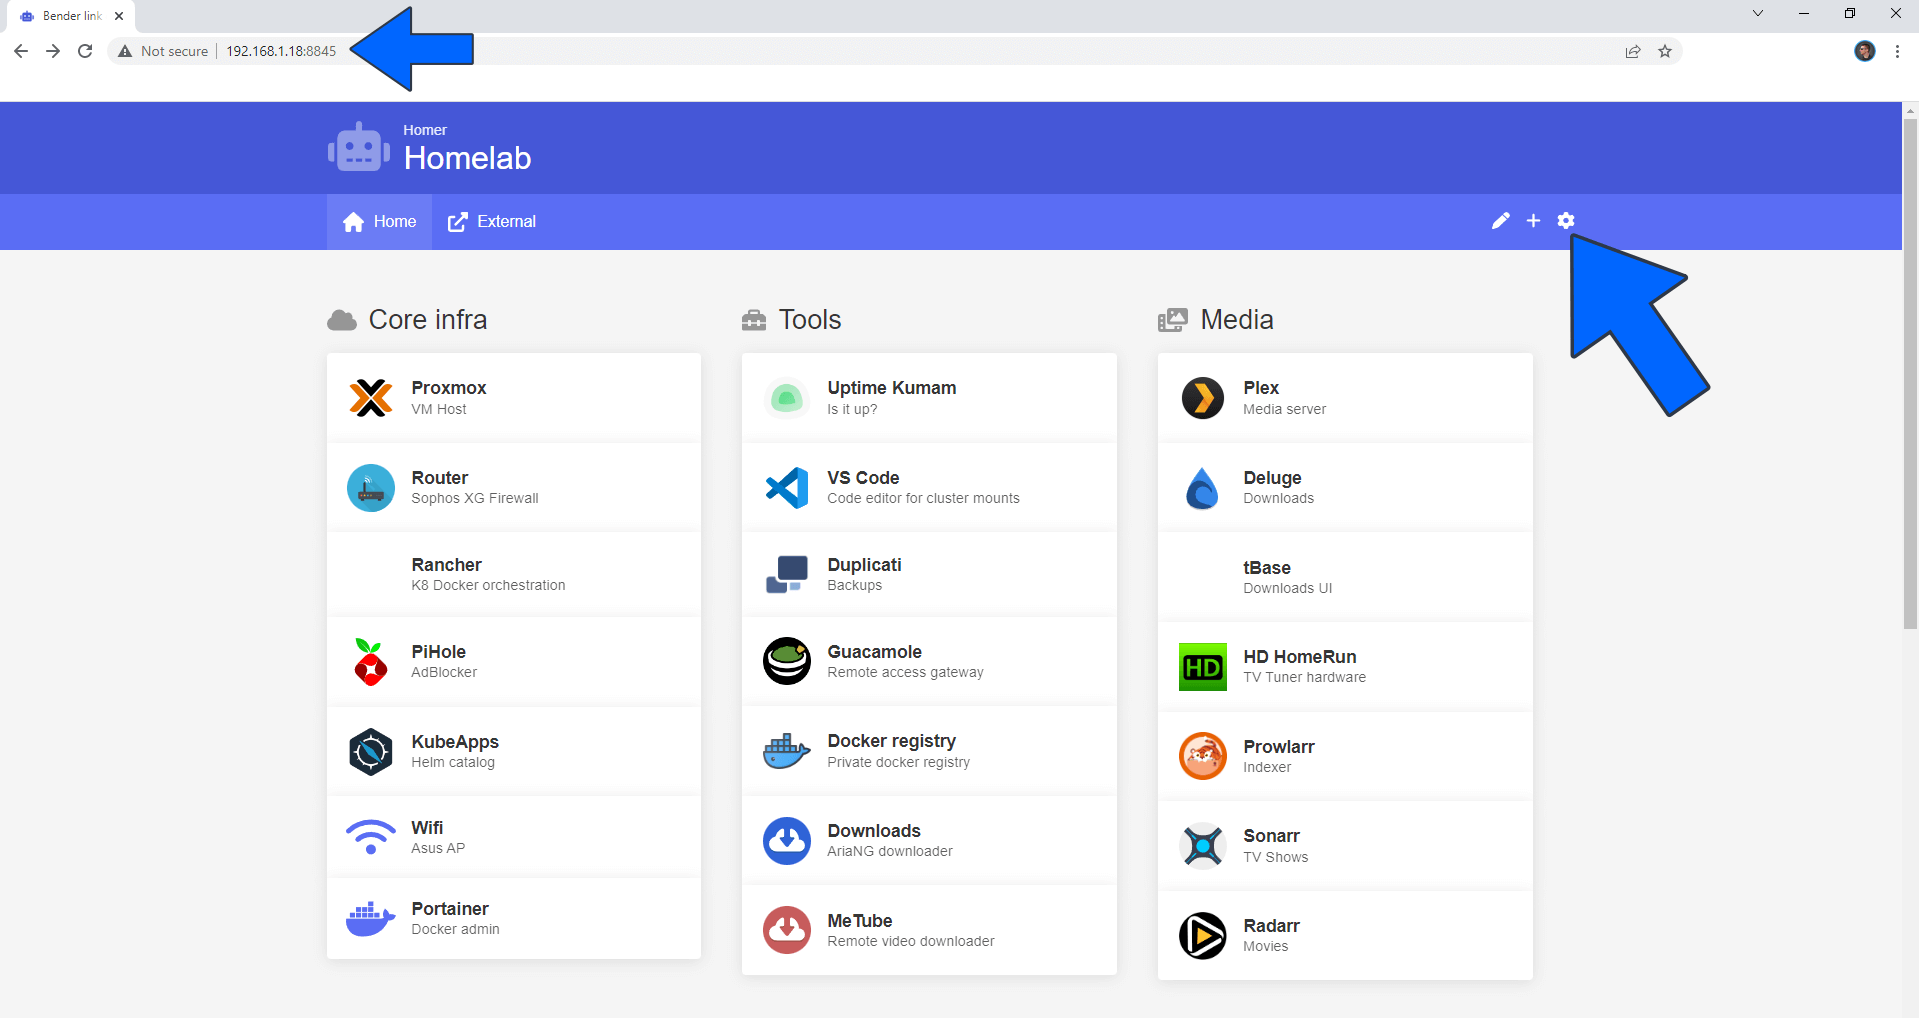Bookmark page with the star icon
This screenshot has height=1018, width=1919.
(x=1665, y=51)
